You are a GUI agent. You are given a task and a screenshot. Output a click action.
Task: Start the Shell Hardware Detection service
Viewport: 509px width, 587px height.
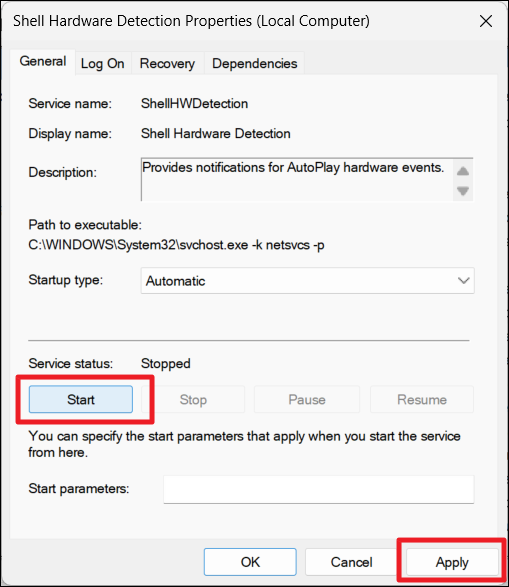point(81,399)
